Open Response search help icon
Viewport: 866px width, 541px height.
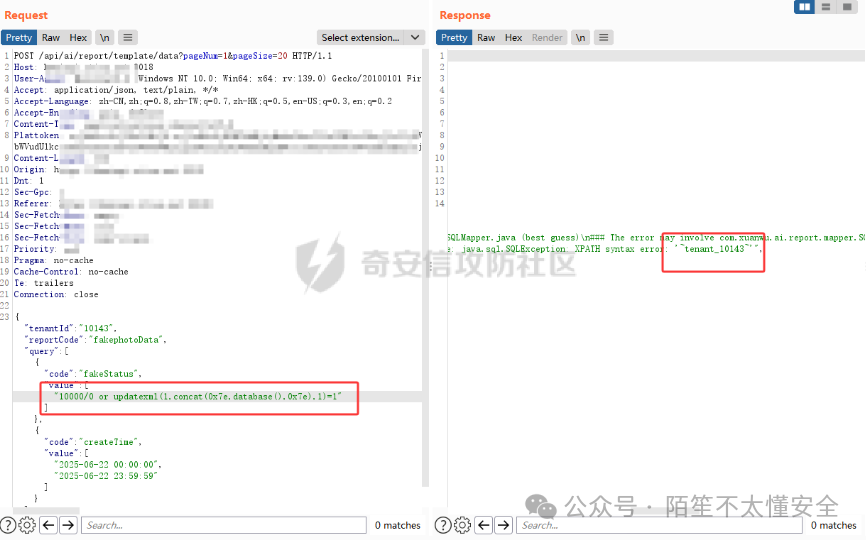click(x=443, y=525)
